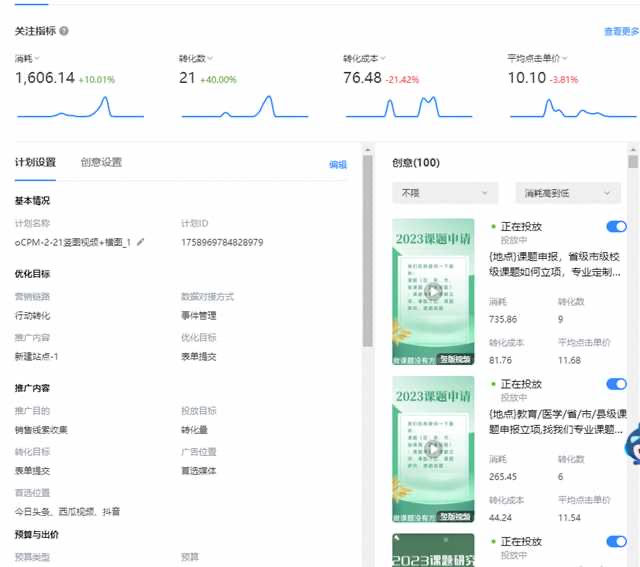Toggle off the third creative 2023课题研究

tap(616, 542)
